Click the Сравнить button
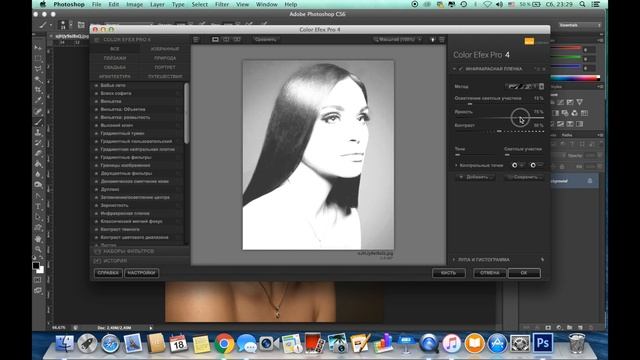This screenshot has height=360, width=640. point(265,40)
